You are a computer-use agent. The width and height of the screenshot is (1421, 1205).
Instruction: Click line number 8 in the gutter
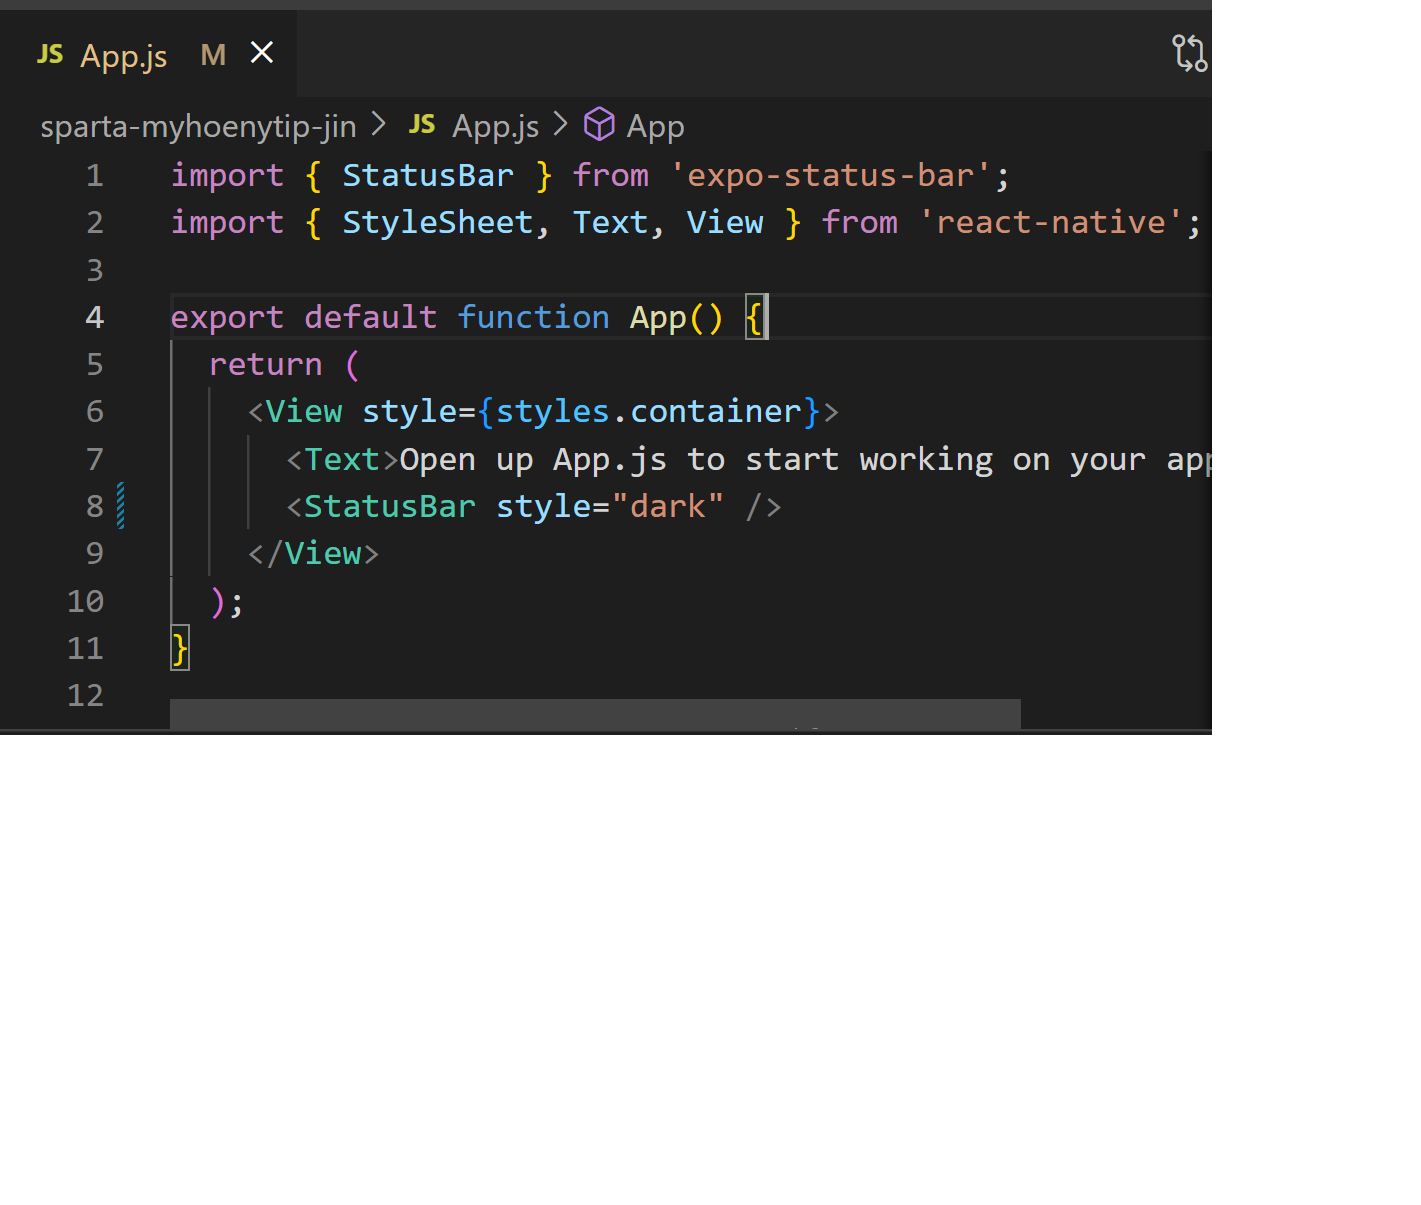tap(95, 507)
